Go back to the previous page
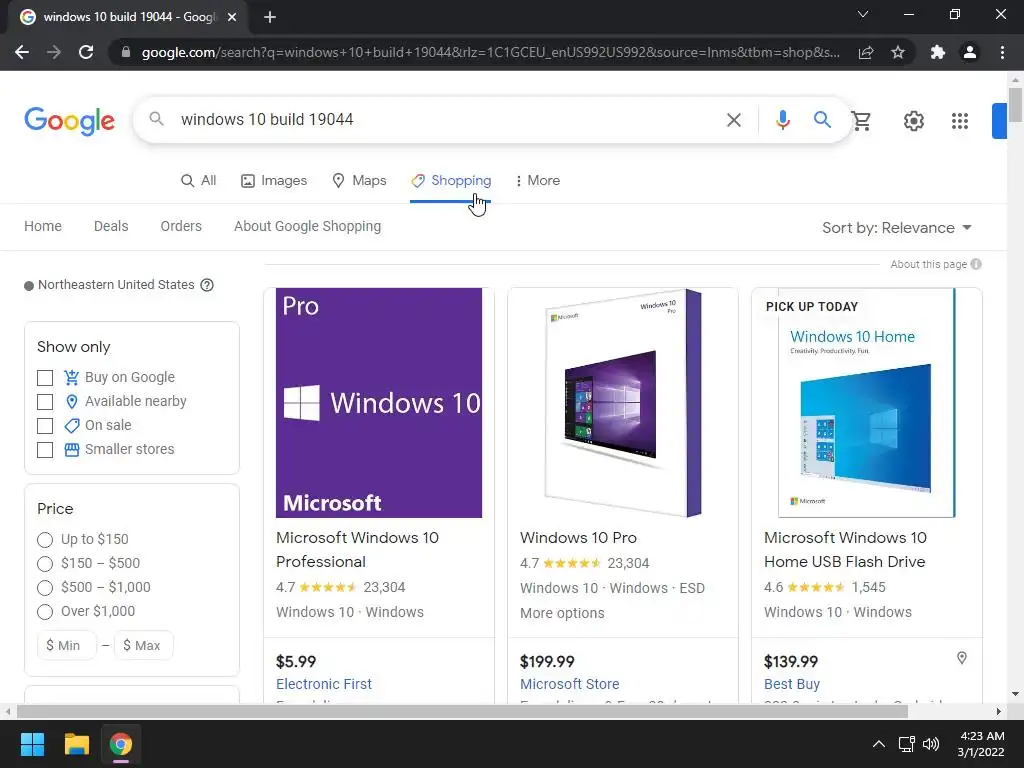The image size is (1024, 768). click(22, 52)
